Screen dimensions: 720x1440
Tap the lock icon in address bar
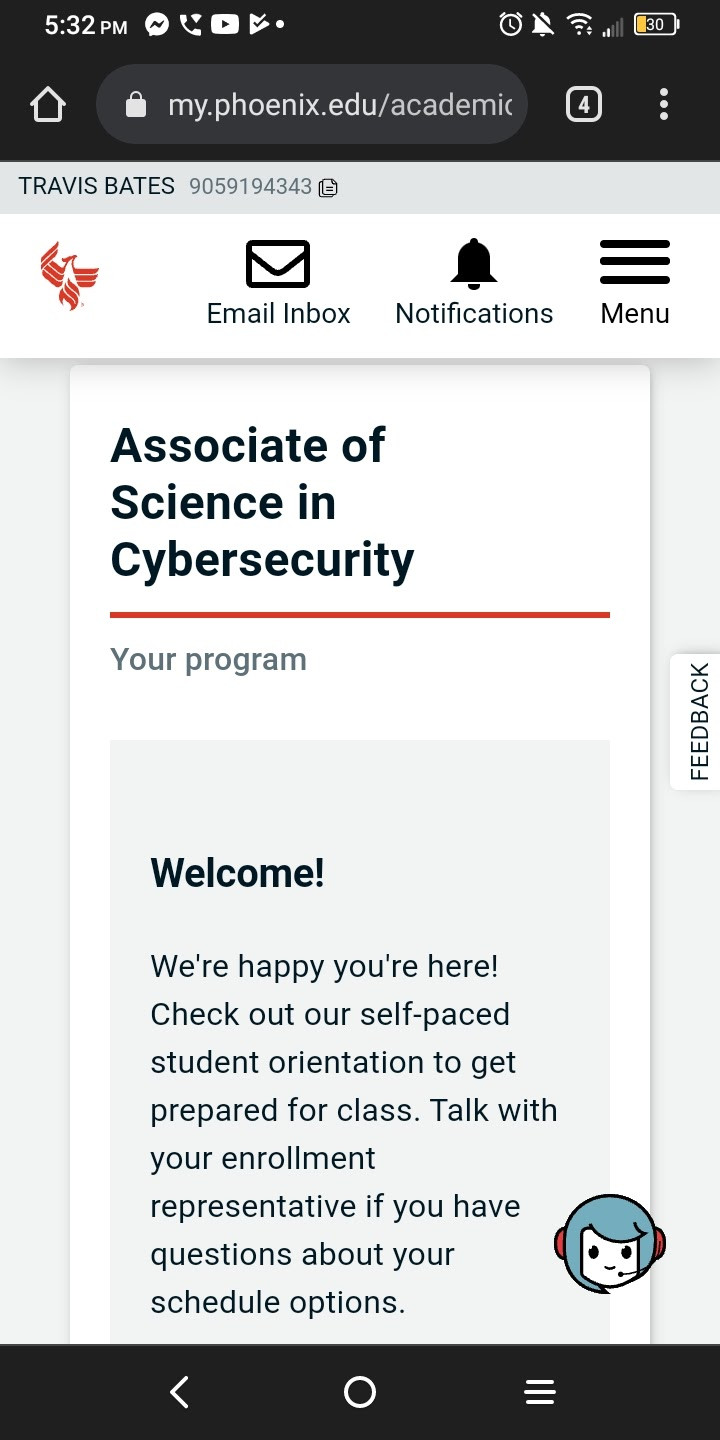coord(136,105)
